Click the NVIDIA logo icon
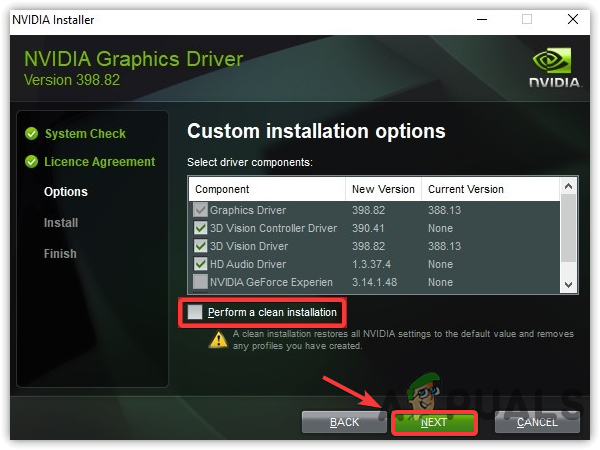 point(554,68)
